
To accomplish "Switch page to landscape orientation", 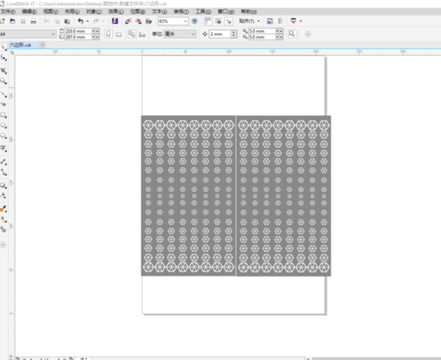I will [119, 34].
